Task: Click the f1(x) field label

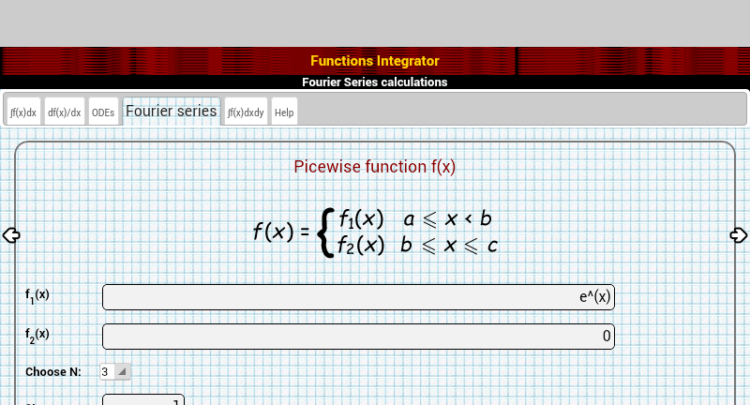Action: [37, 296]
